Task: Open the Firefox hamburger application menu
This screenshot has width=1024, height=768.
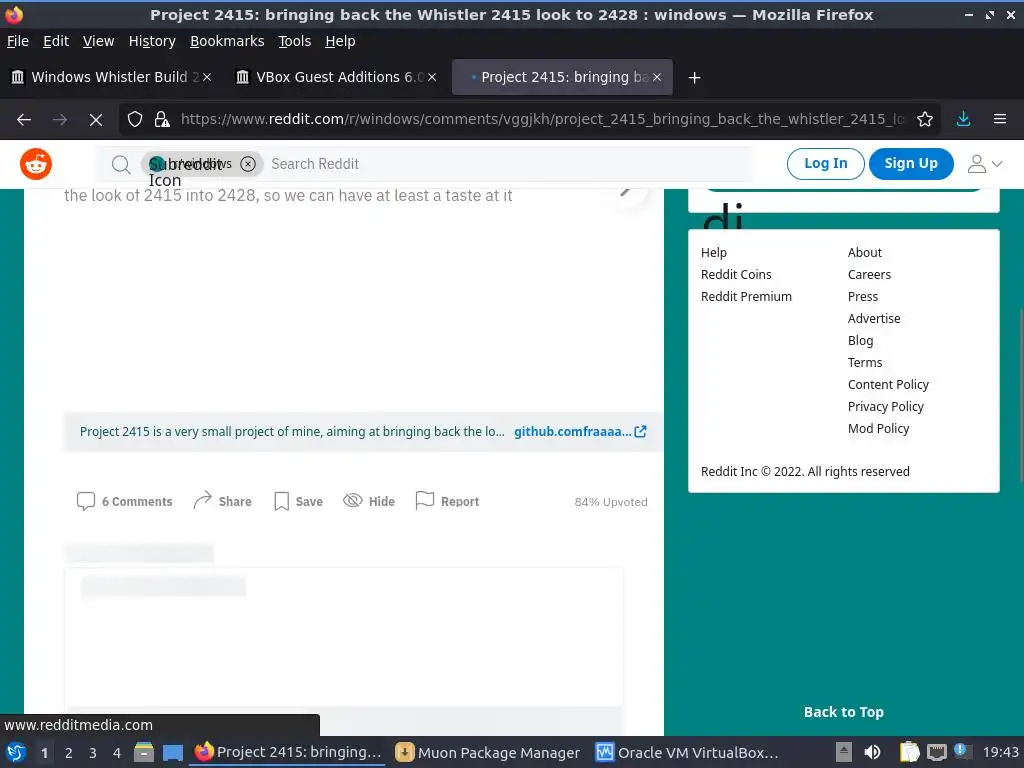Action: pos(1000,120)
